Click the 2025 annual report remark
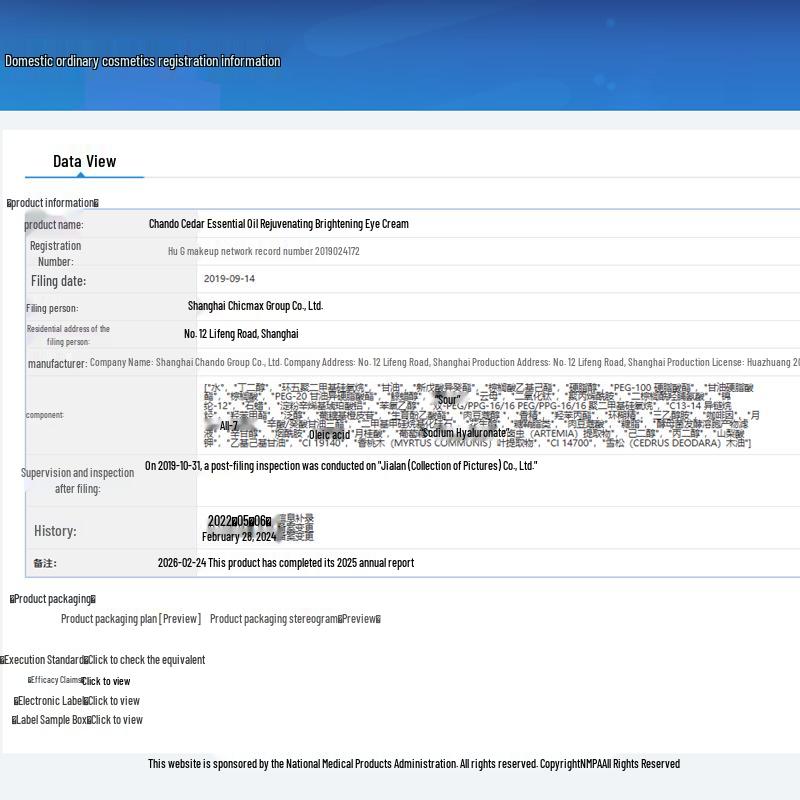 [286, 563]
